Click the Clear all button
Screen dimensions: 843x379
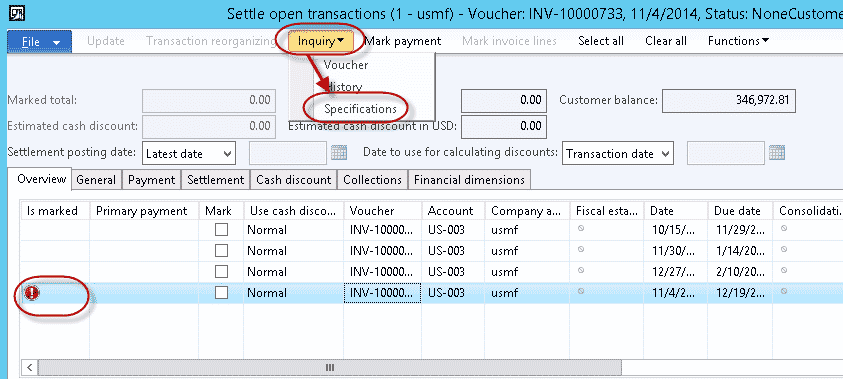pyautogui.click(x=666, y=41)
